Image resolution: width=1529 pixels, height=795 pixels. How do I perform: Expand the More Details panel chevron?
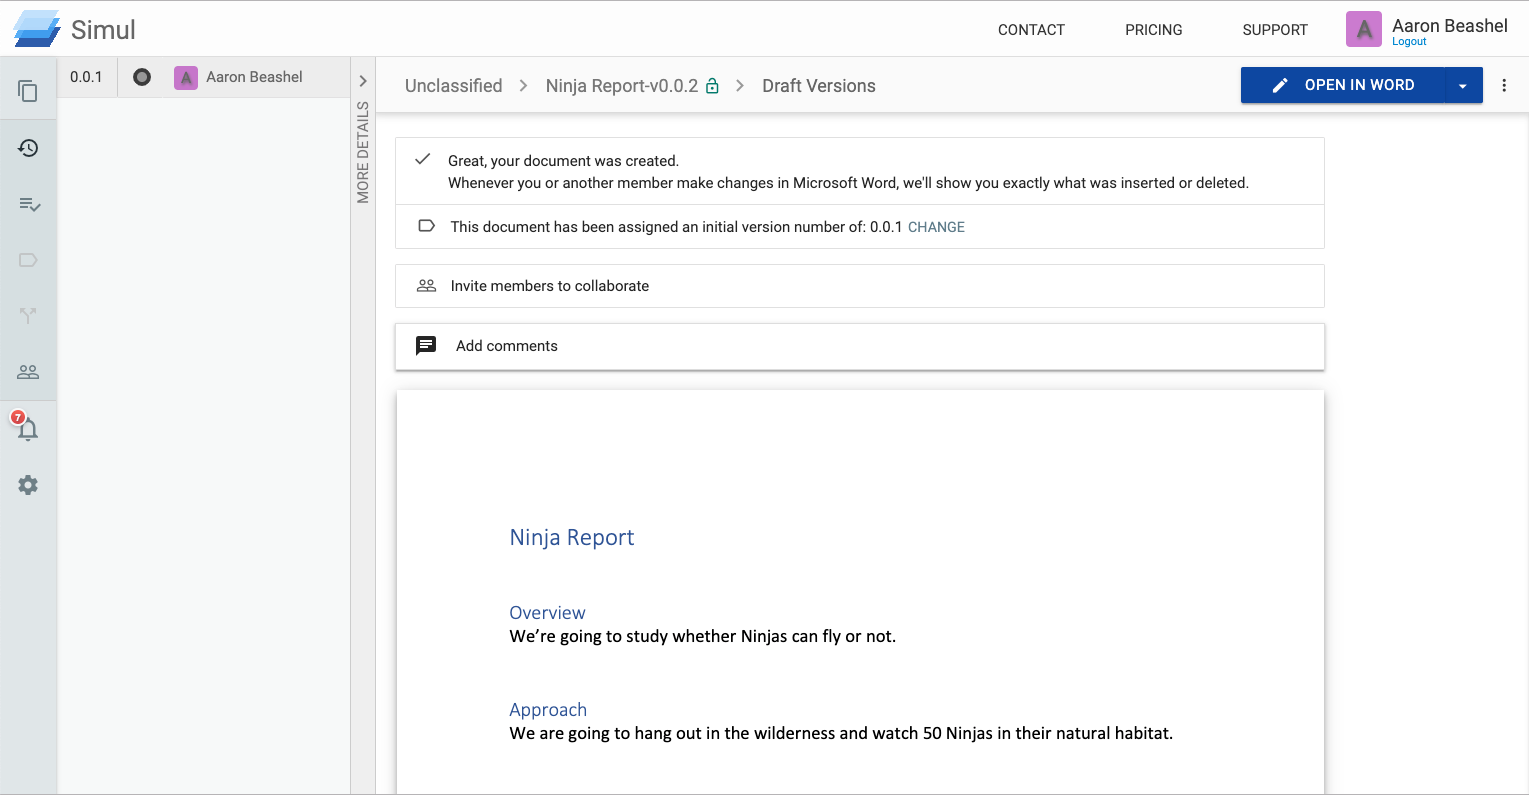pos(363,81)
